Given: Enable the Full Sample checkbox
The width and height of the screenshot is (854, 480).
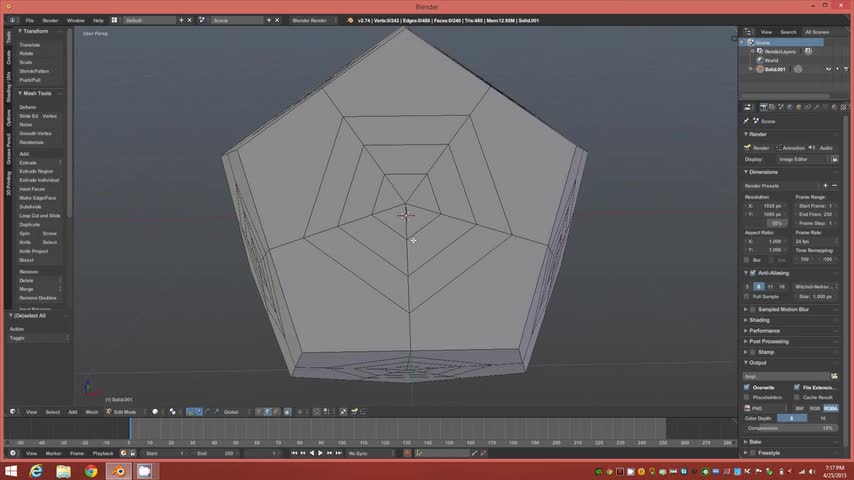Looking at the screenshot, I should click(747, 296).
